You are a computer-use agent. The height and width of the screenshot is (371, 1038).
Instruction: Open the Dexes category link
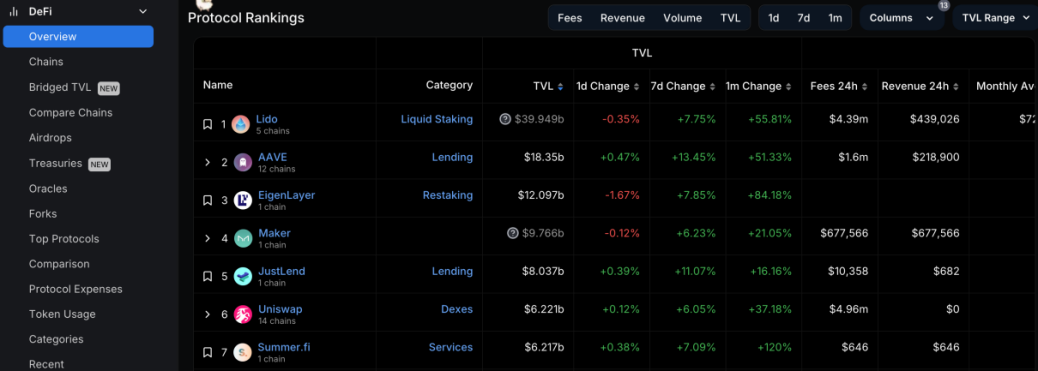pos(457,309)
